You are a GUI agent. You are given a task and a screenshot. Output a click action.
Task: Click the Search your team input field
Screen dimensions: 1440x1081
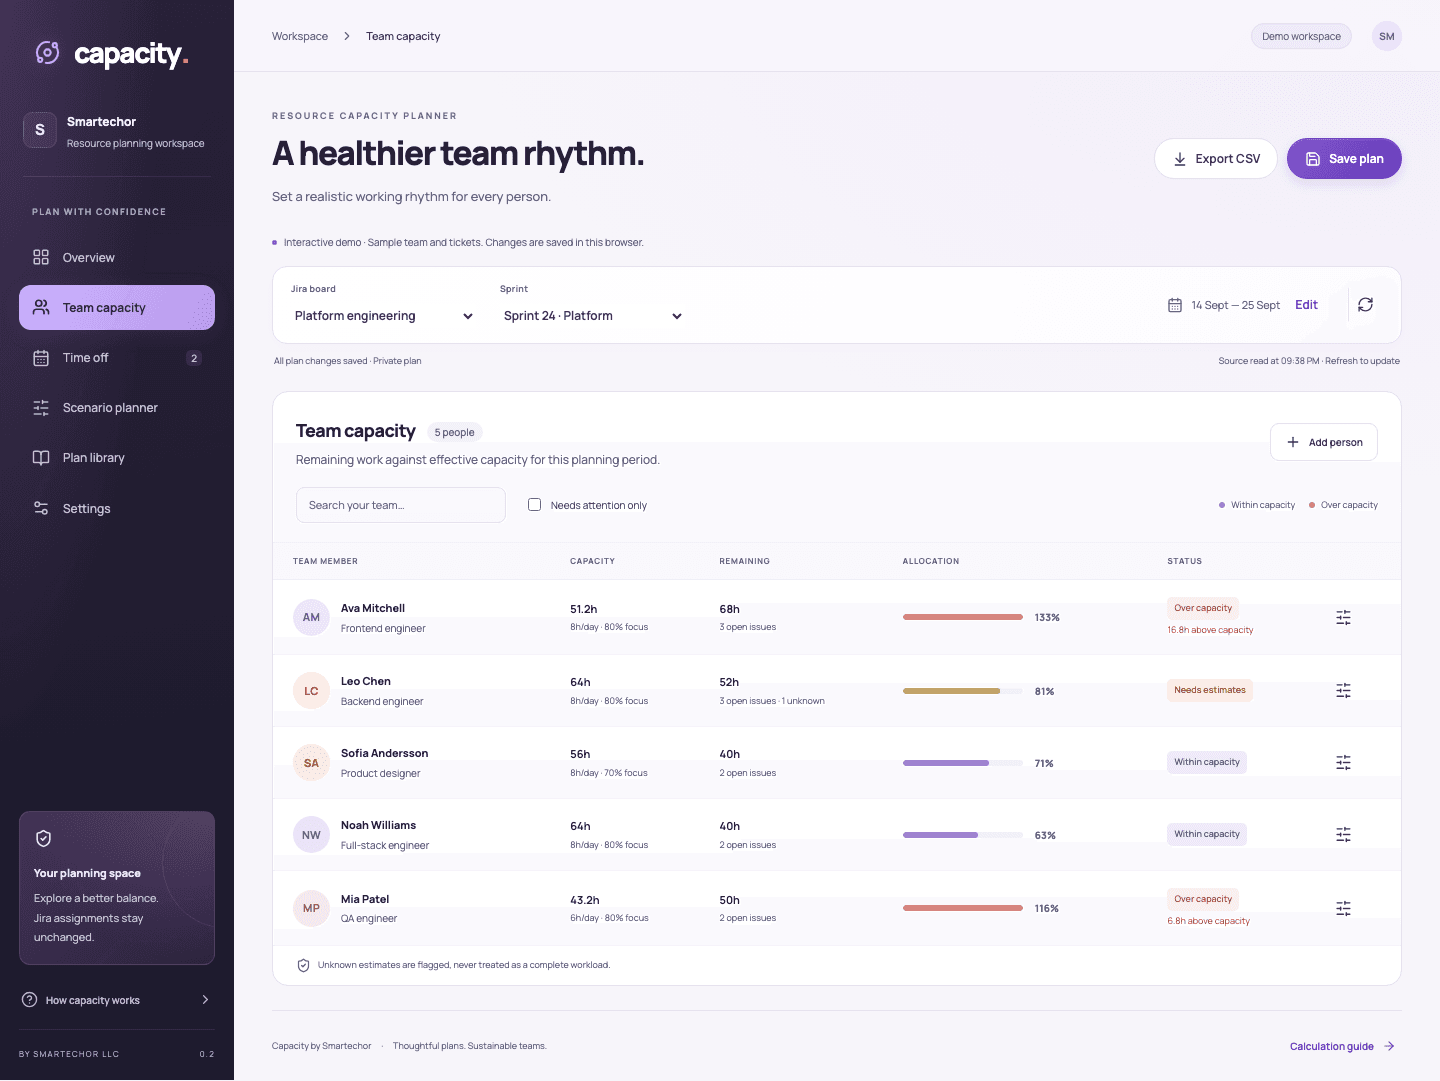point(401,505)
